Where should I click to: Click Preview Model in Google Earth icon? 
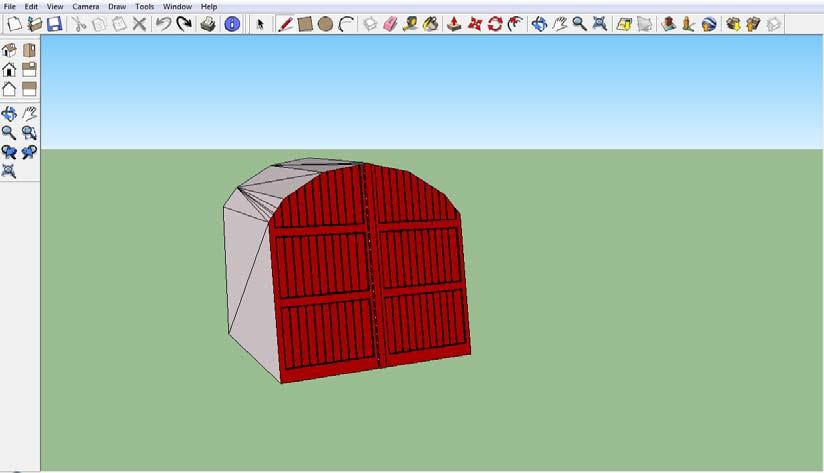pos(709,24)
